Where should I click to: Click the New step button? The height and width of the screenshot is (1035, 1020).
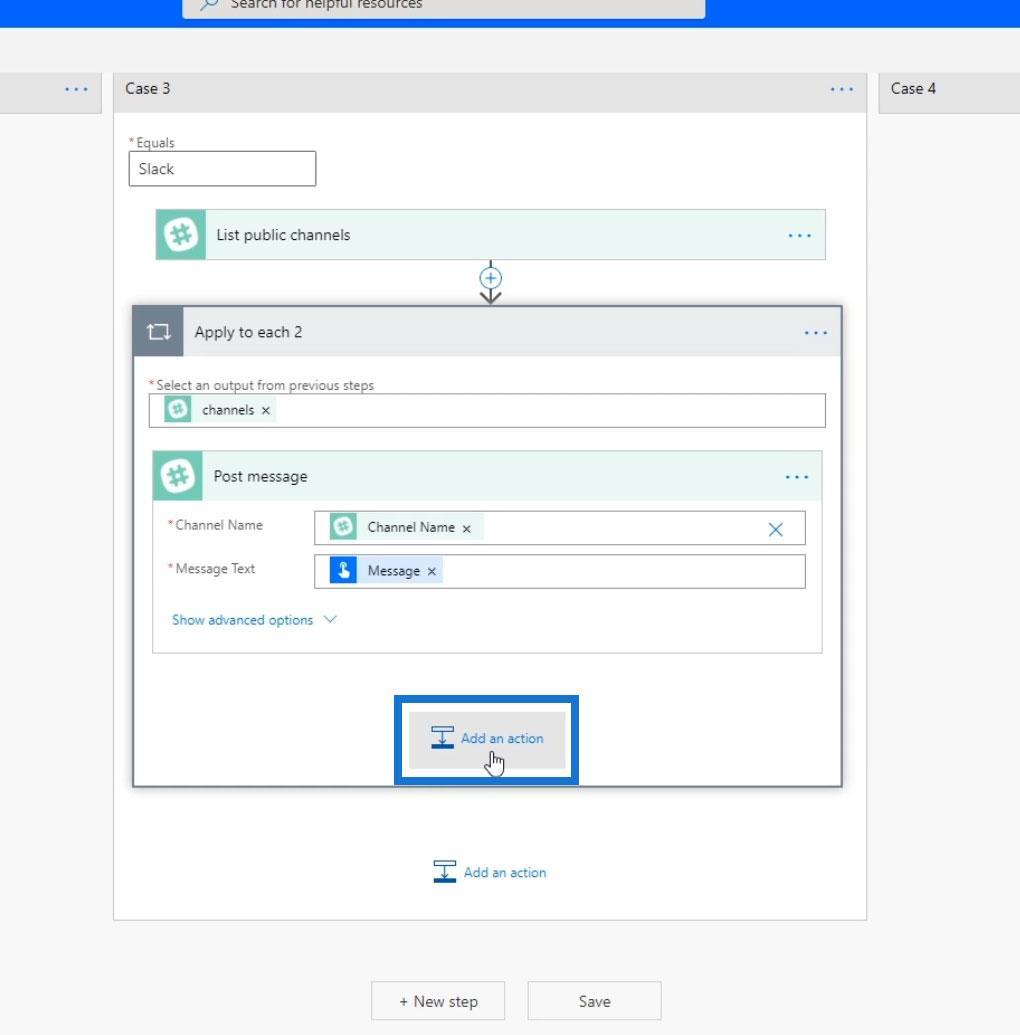[438, 1001]
